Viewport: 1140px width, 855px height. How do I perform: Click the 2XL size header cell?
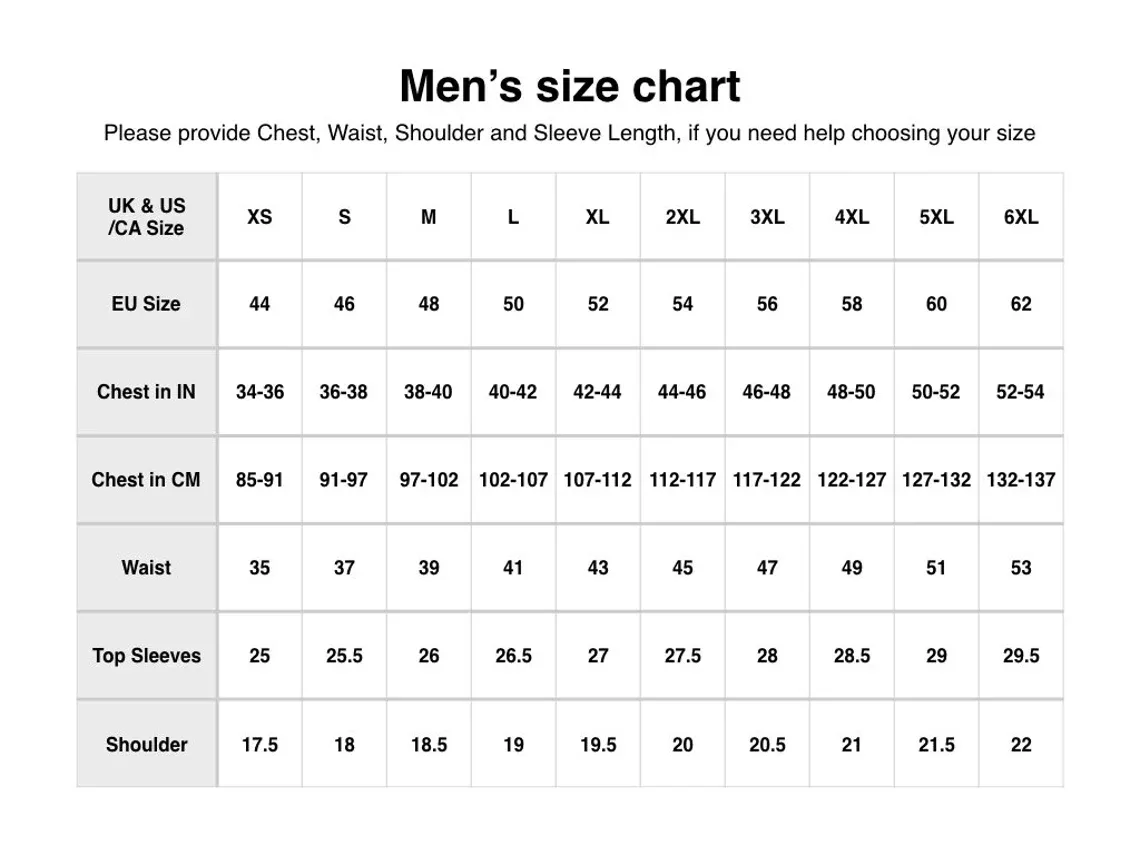point(682,217)
